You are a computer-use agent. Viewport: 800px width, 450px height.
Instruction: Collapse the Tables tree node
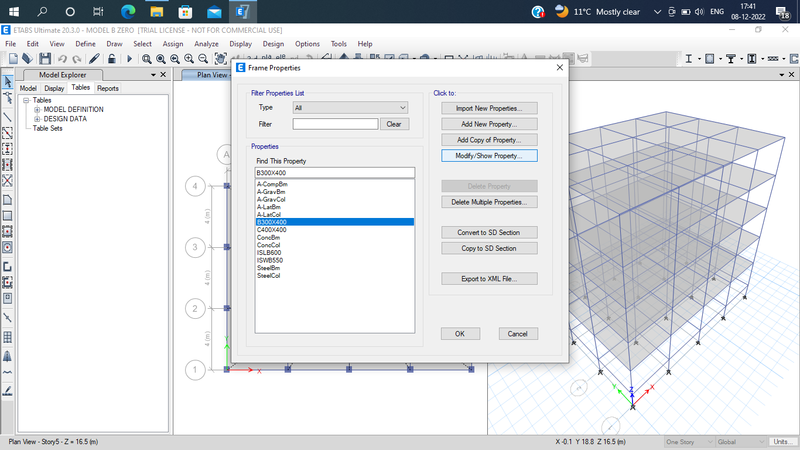click(26, 101)
